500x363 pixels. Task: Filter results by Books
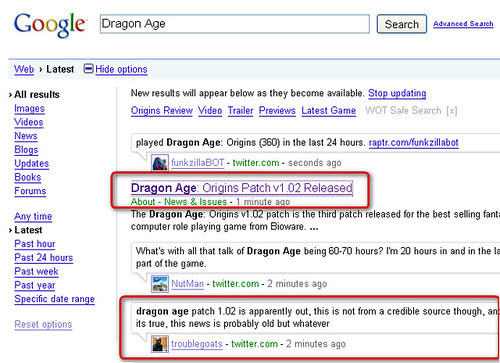tap(28, 177)
